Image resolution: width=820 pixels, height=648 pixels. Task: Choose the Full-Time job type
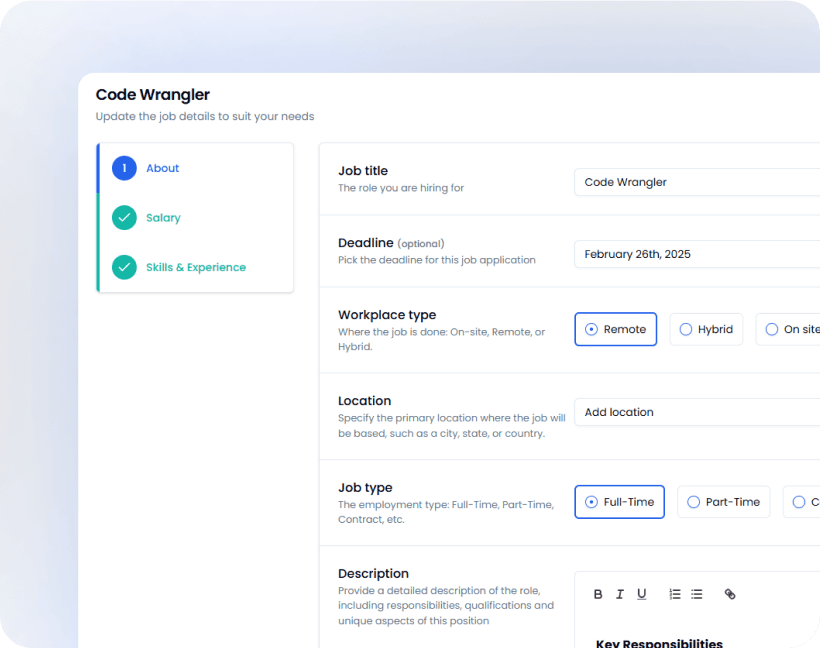(x=620, y=502)
